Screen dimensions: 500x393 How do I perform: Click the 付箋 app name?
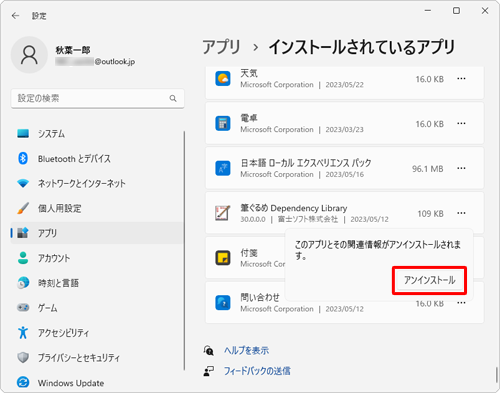click(x=249, y=253)
